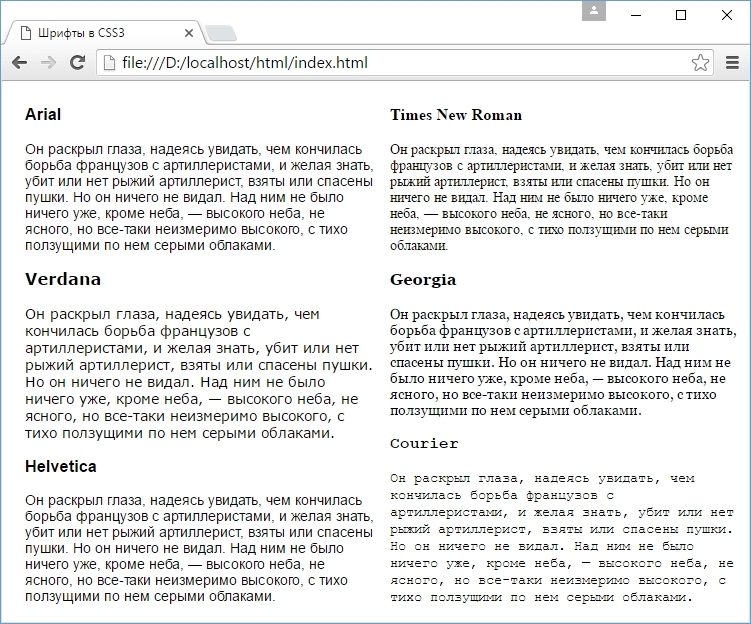Screen dimensions: 751x624
Task: Click the Times New Roman heading
Action: [456, 115]
